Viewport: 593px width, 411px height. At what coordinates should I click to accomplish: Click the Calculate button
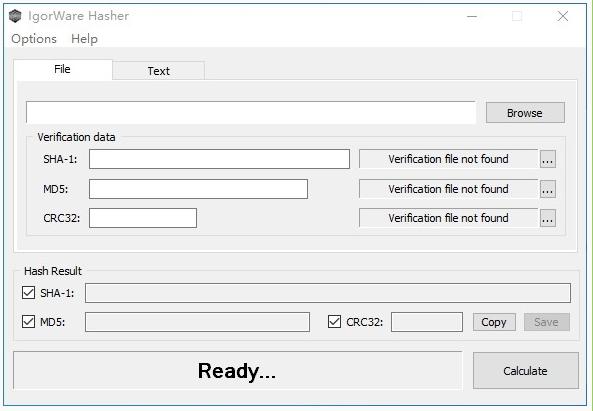[x=526, y=371]
